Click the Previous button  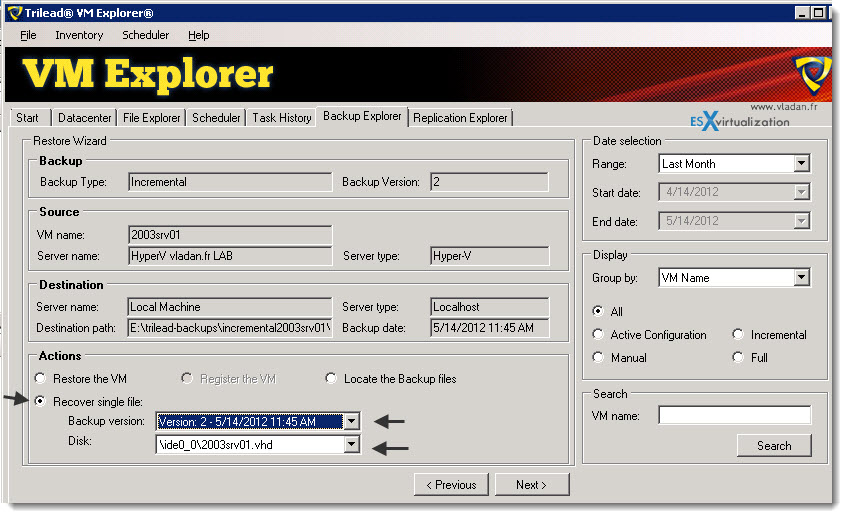tap(451, 485)
